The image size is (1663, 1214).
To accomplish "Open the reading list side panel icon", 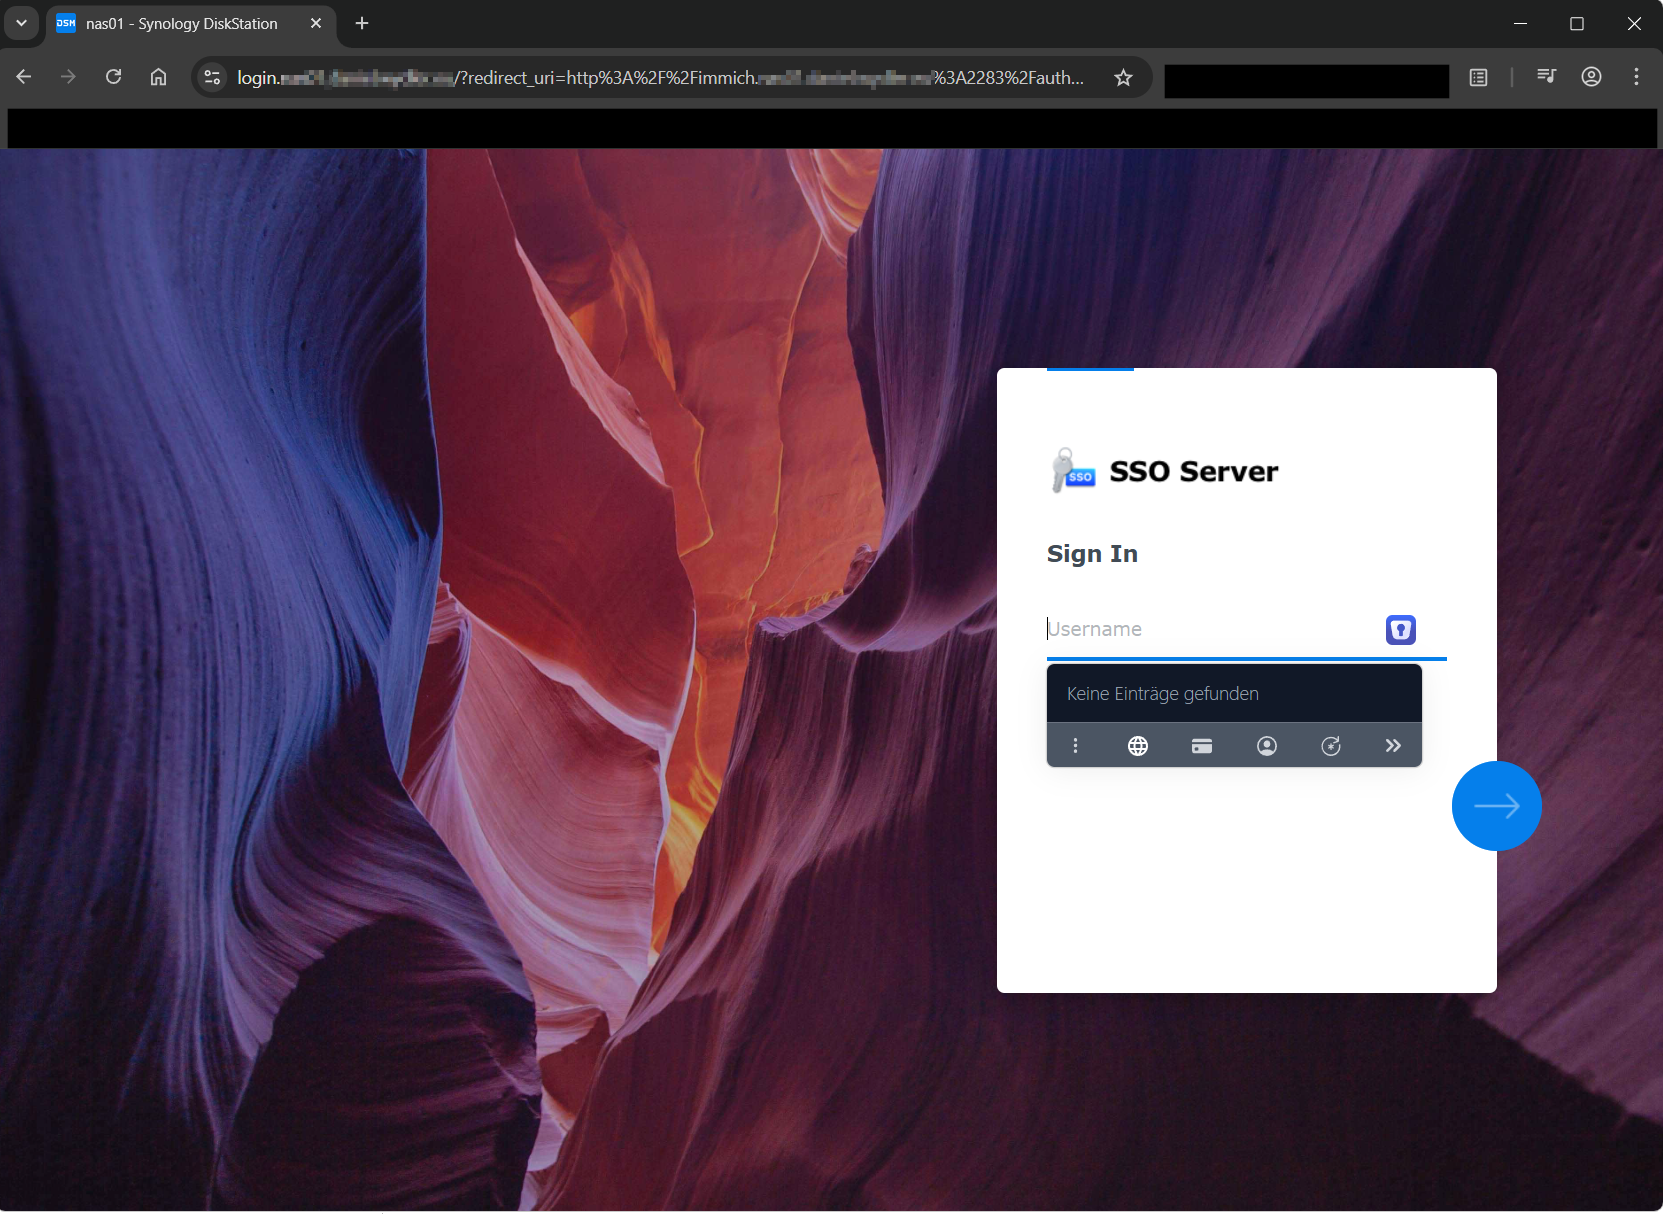I will [1478, 77].
